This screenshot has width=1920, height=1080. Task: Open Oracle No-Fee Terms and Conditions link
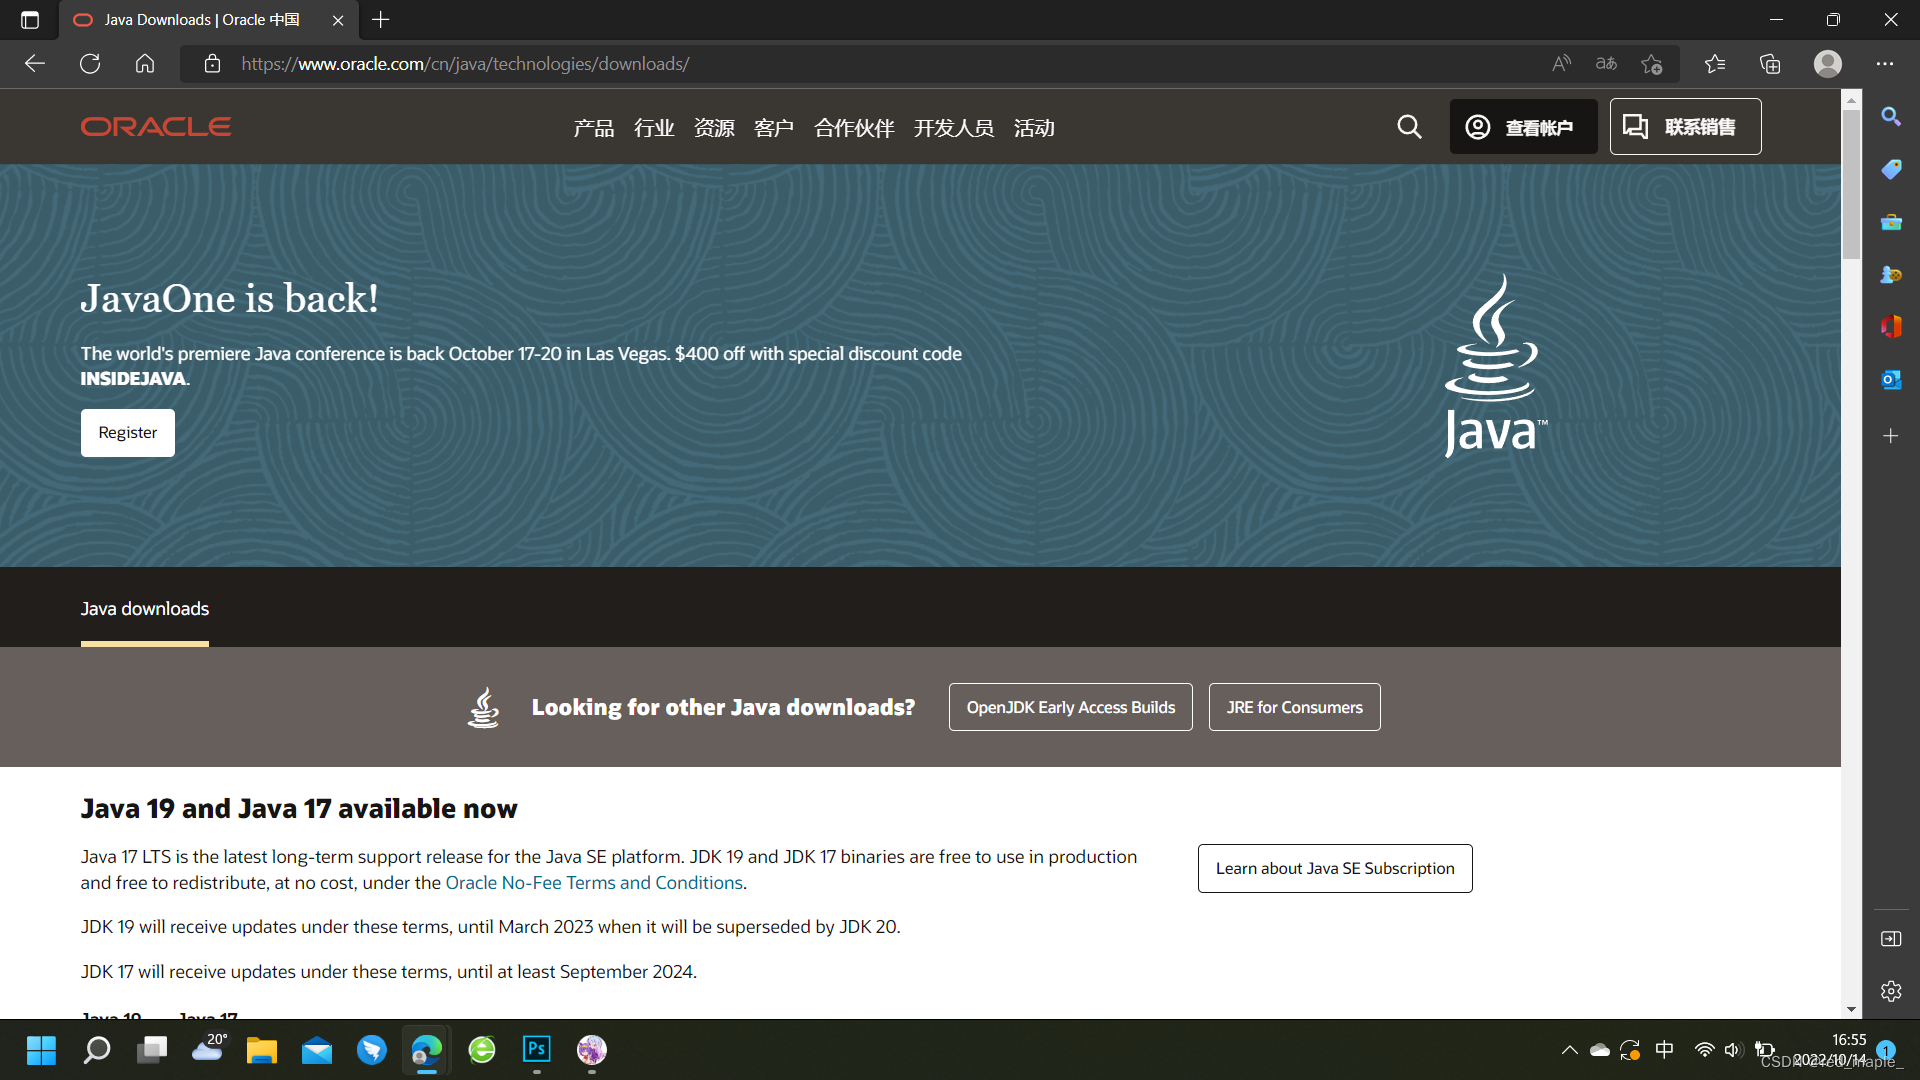594,883
